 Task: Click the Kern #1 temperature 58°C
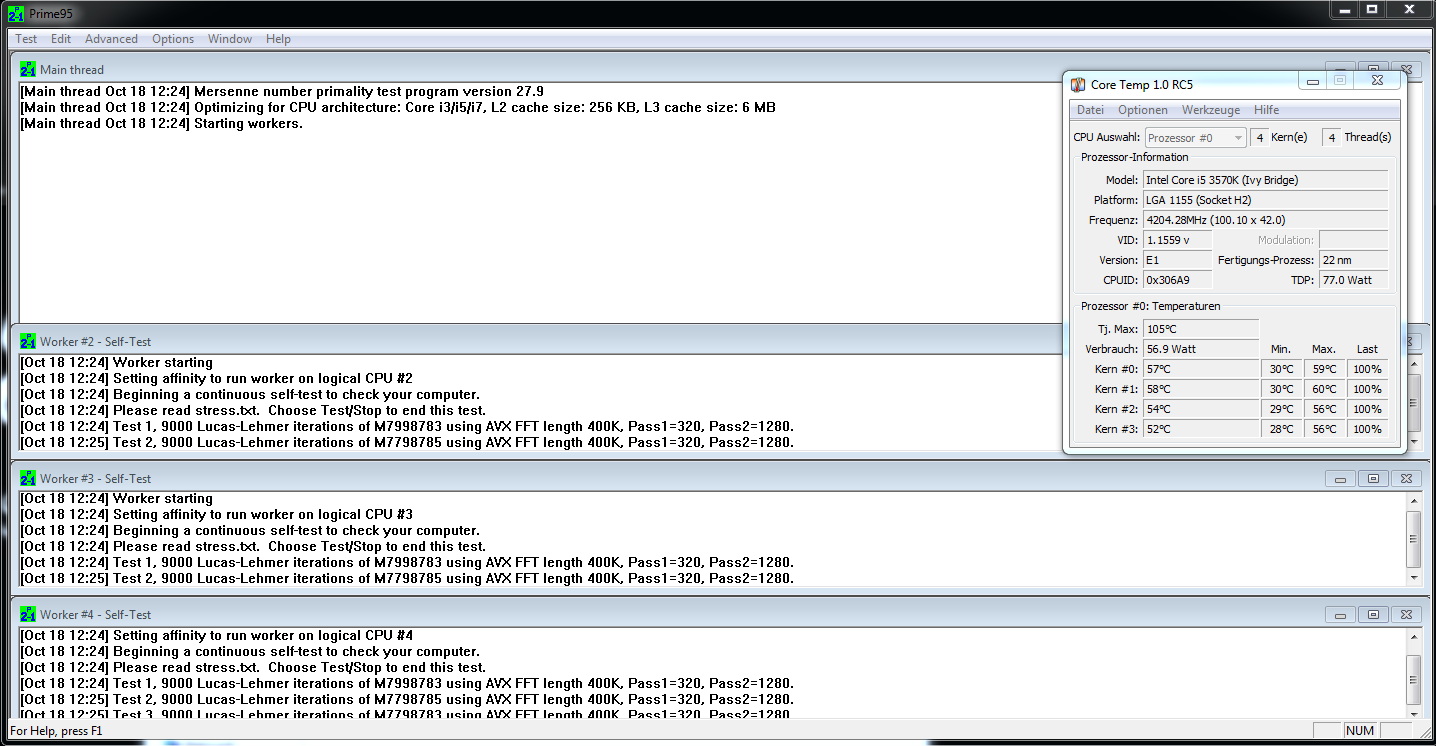1200,389
